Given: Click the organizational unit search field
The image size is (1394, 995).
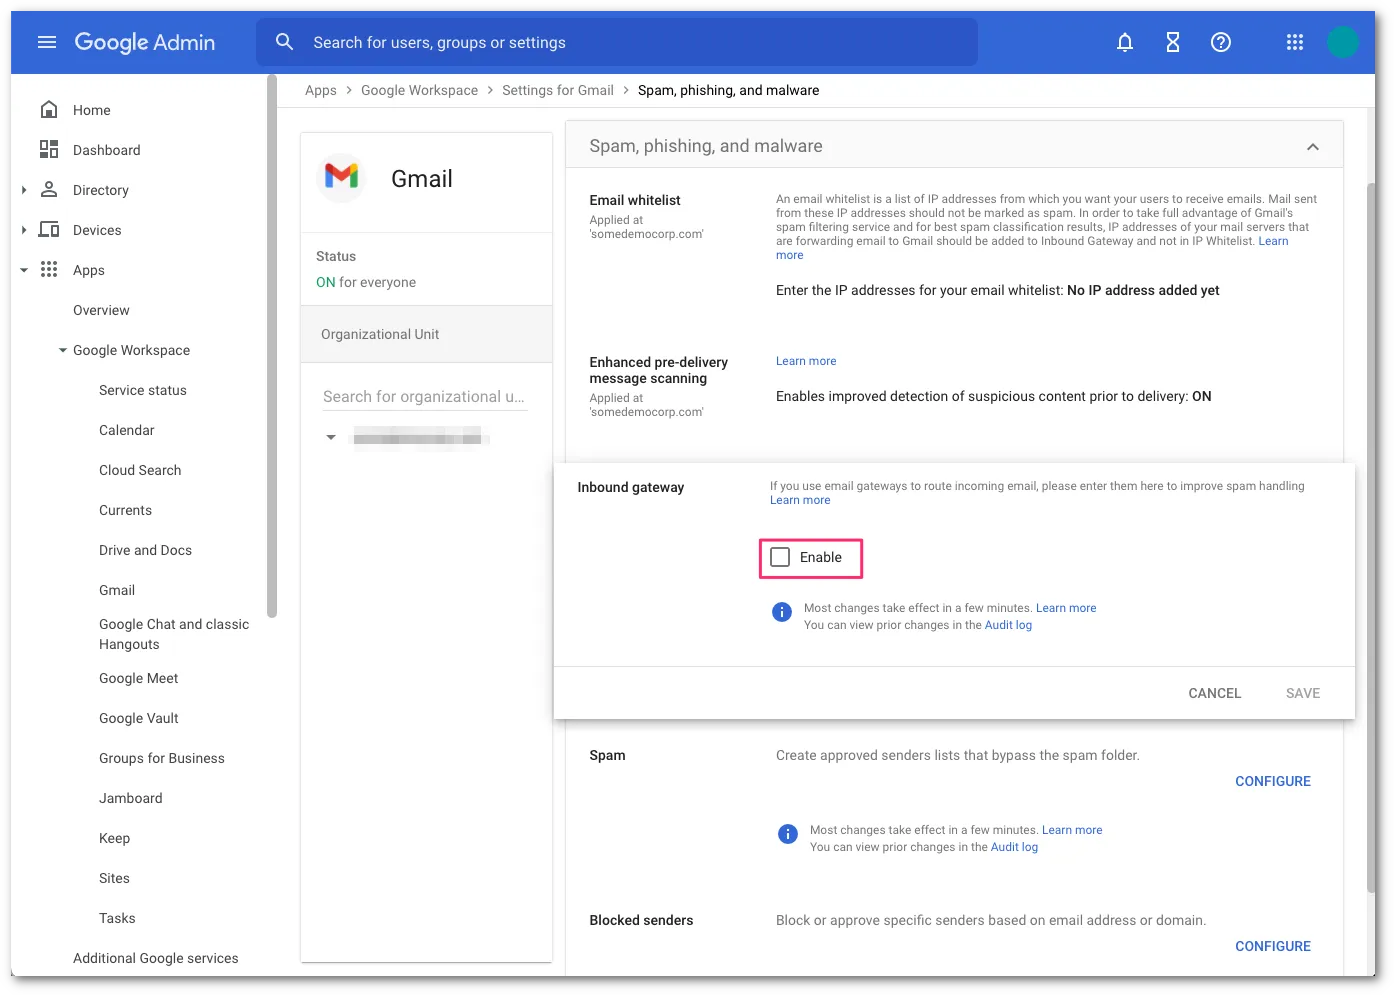Looking at the screenshot, I should pos(424,396).
